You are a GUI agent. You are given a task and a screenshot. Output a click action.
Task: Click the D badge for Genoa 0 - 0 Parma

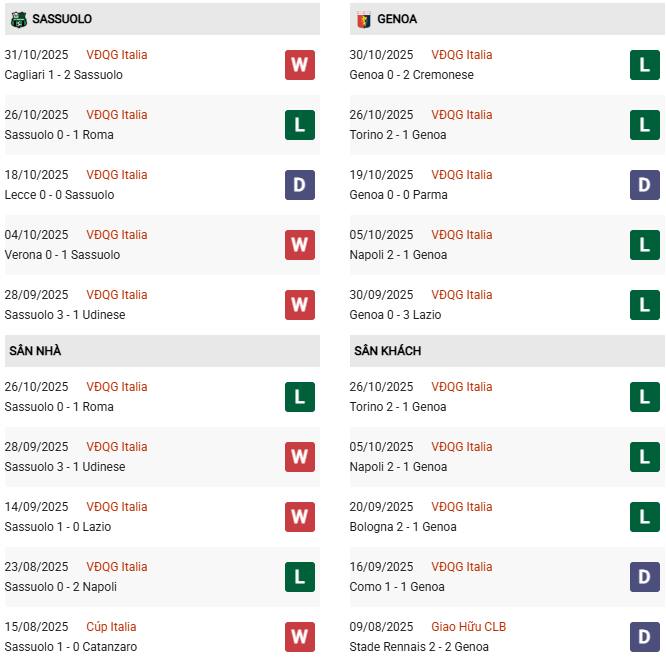point(645,185)
